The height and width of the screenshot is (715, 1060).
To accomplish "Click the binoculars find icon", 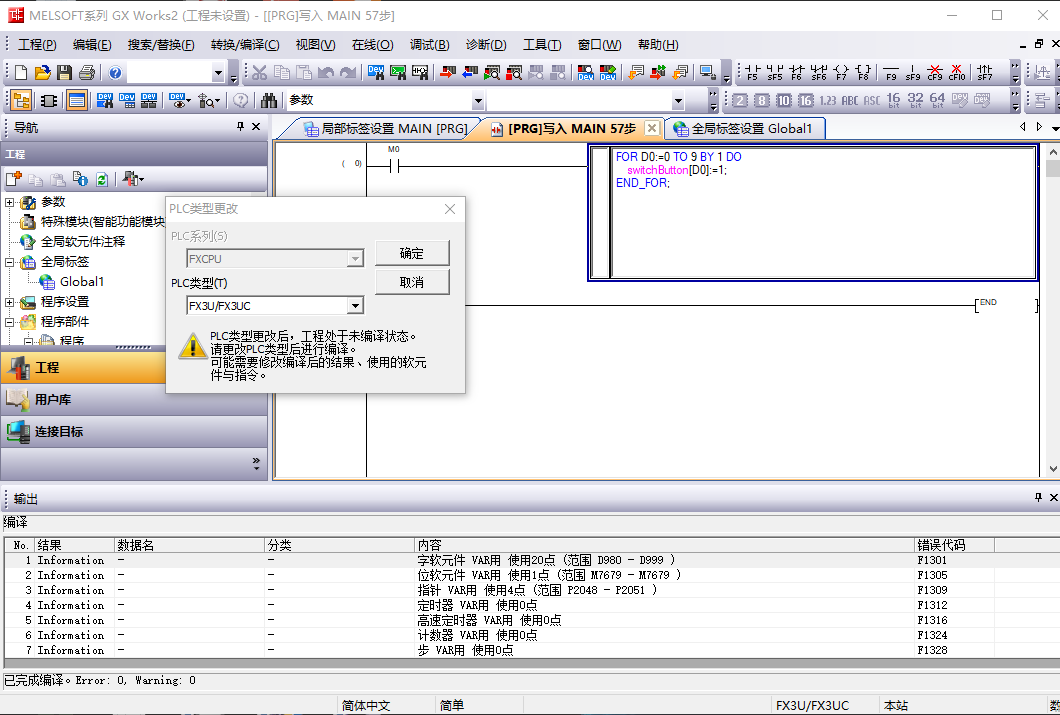I will pos(268,100).
